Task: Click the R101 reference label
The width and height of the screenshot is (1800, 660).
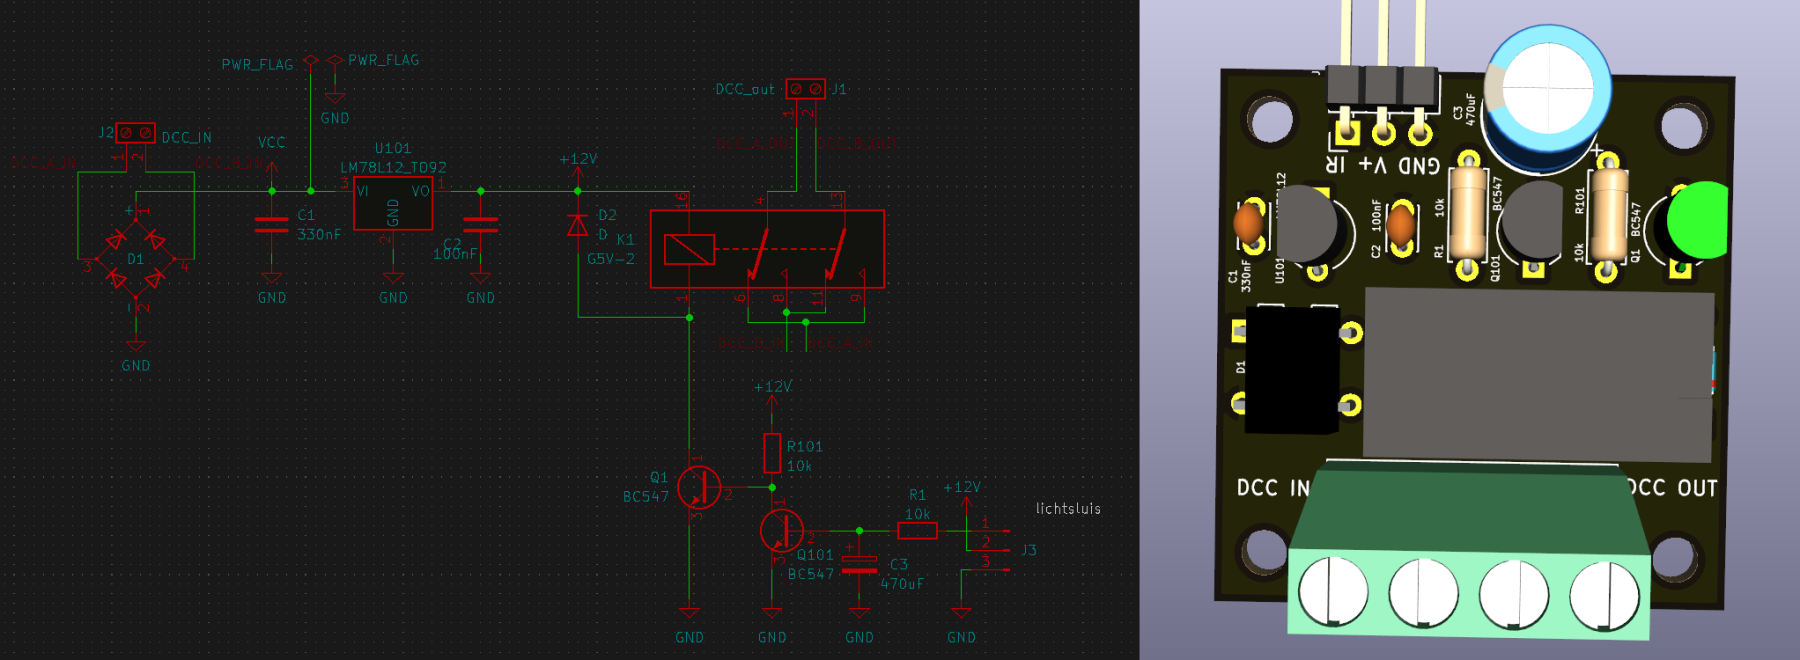Action: tap(805, 447)
